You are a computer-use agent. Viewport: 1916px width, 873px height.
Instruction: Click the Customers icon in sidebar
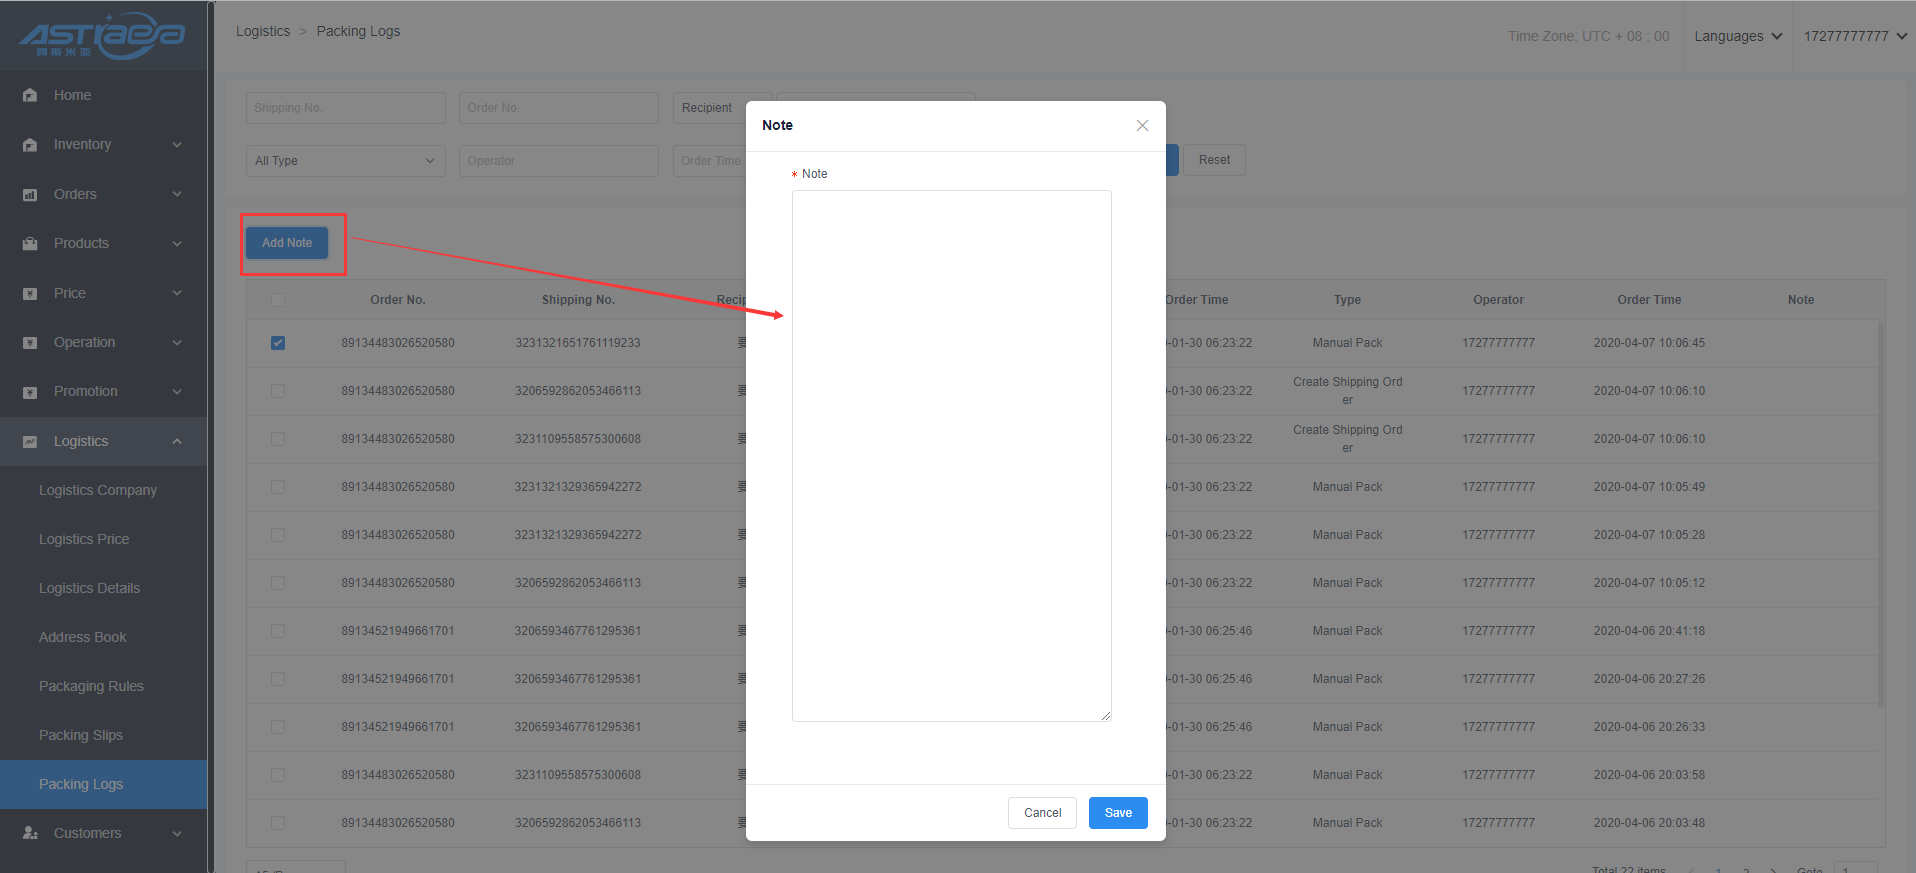tap(30, 833)
